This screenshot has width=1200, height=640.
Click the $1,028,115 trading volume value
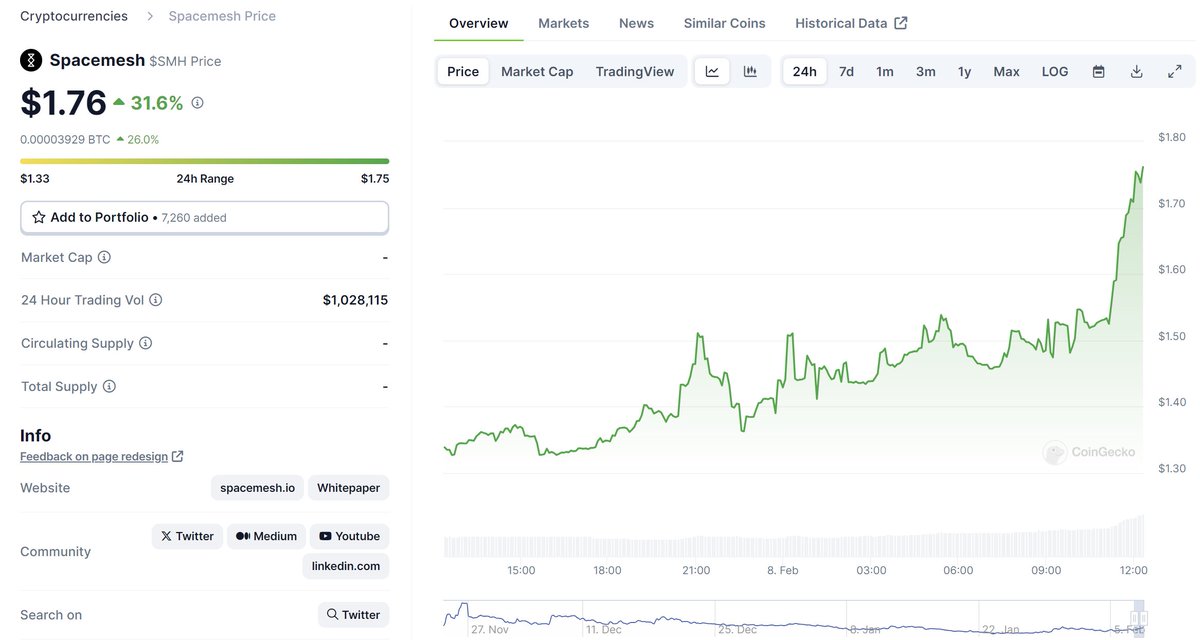coord(355,300)
